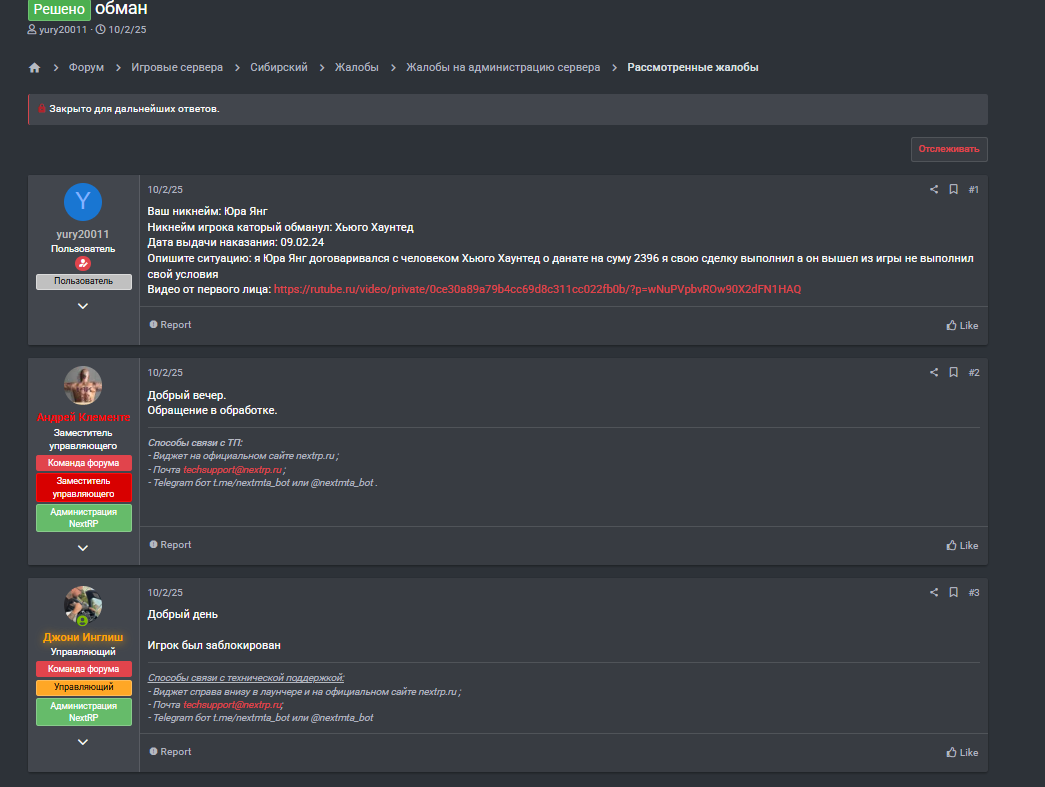Like Андрей Клементс' post #2
Viewport: 1045px width, 787px height.
962,545
